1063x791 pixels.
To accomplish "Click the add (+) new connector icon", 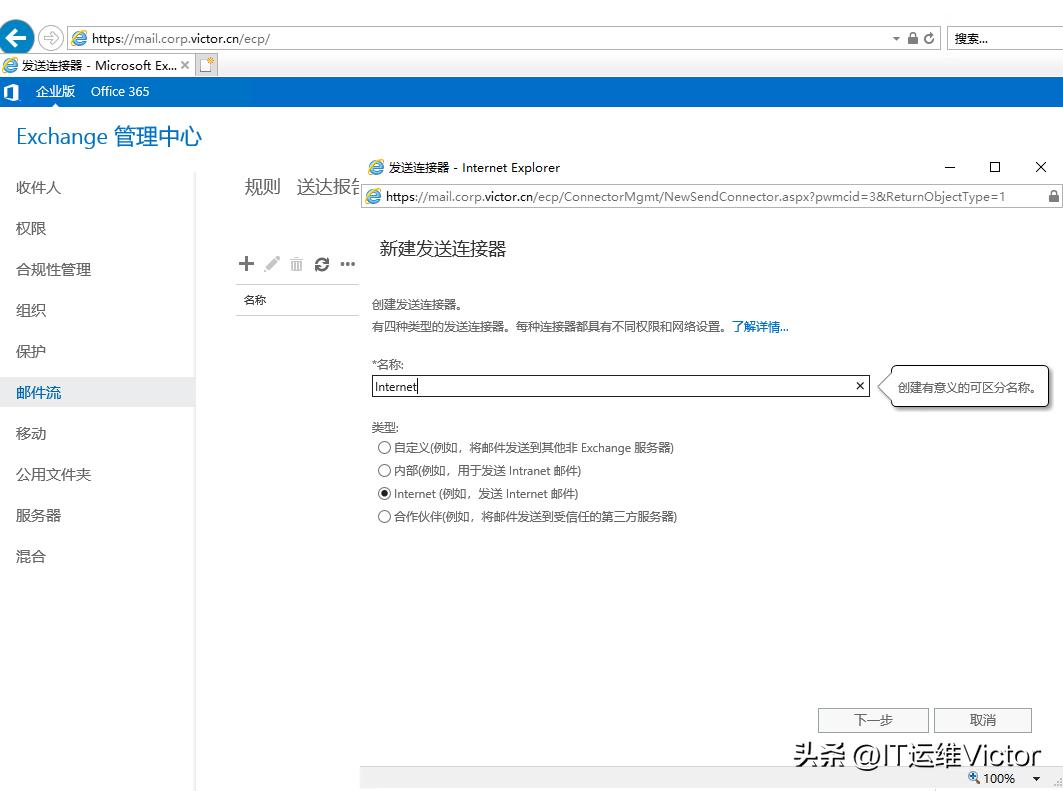I will coord(246,263).
